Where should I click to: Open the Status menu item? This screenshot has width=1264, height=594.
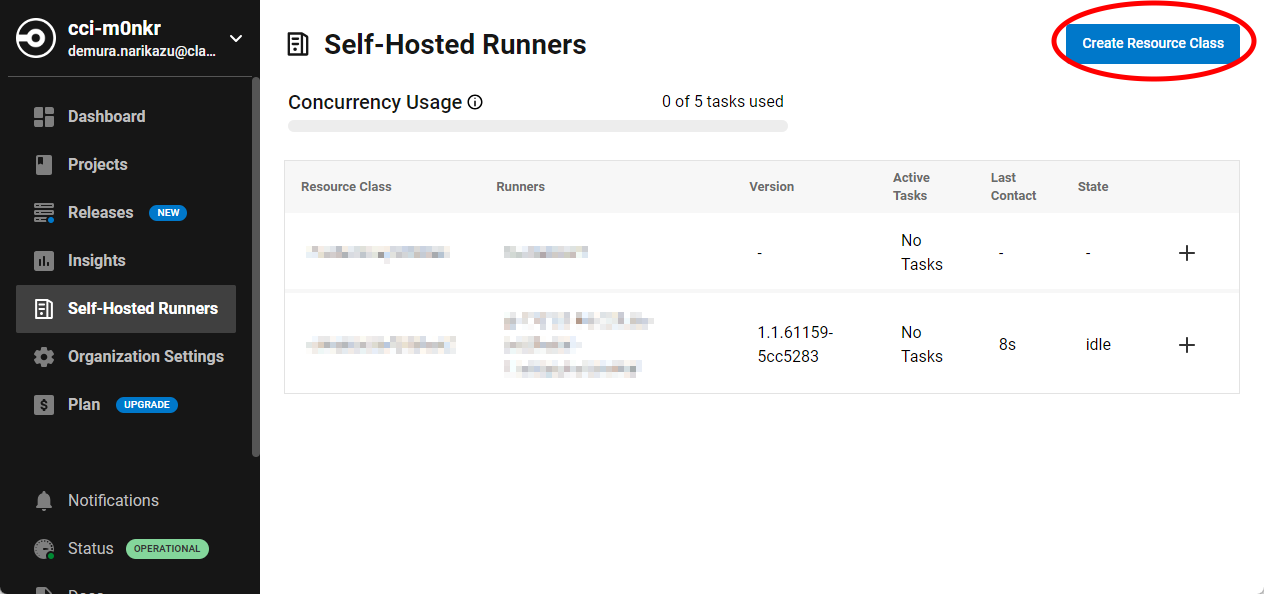[89, 548]
